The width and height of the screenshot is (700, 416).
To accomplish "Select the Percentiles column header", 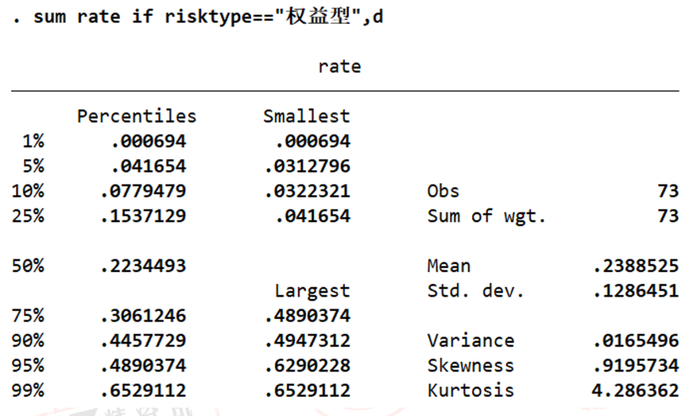I will coord(137,116).
